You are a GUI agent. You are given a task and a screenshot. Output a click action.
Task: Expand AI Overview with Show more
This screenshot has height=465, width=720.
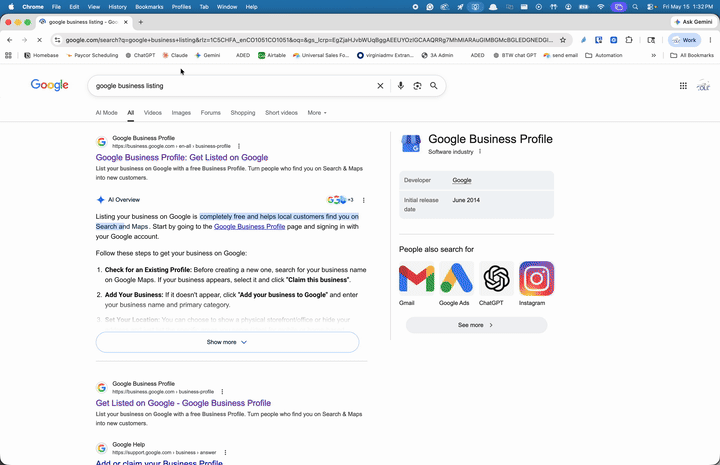(227, 342)
